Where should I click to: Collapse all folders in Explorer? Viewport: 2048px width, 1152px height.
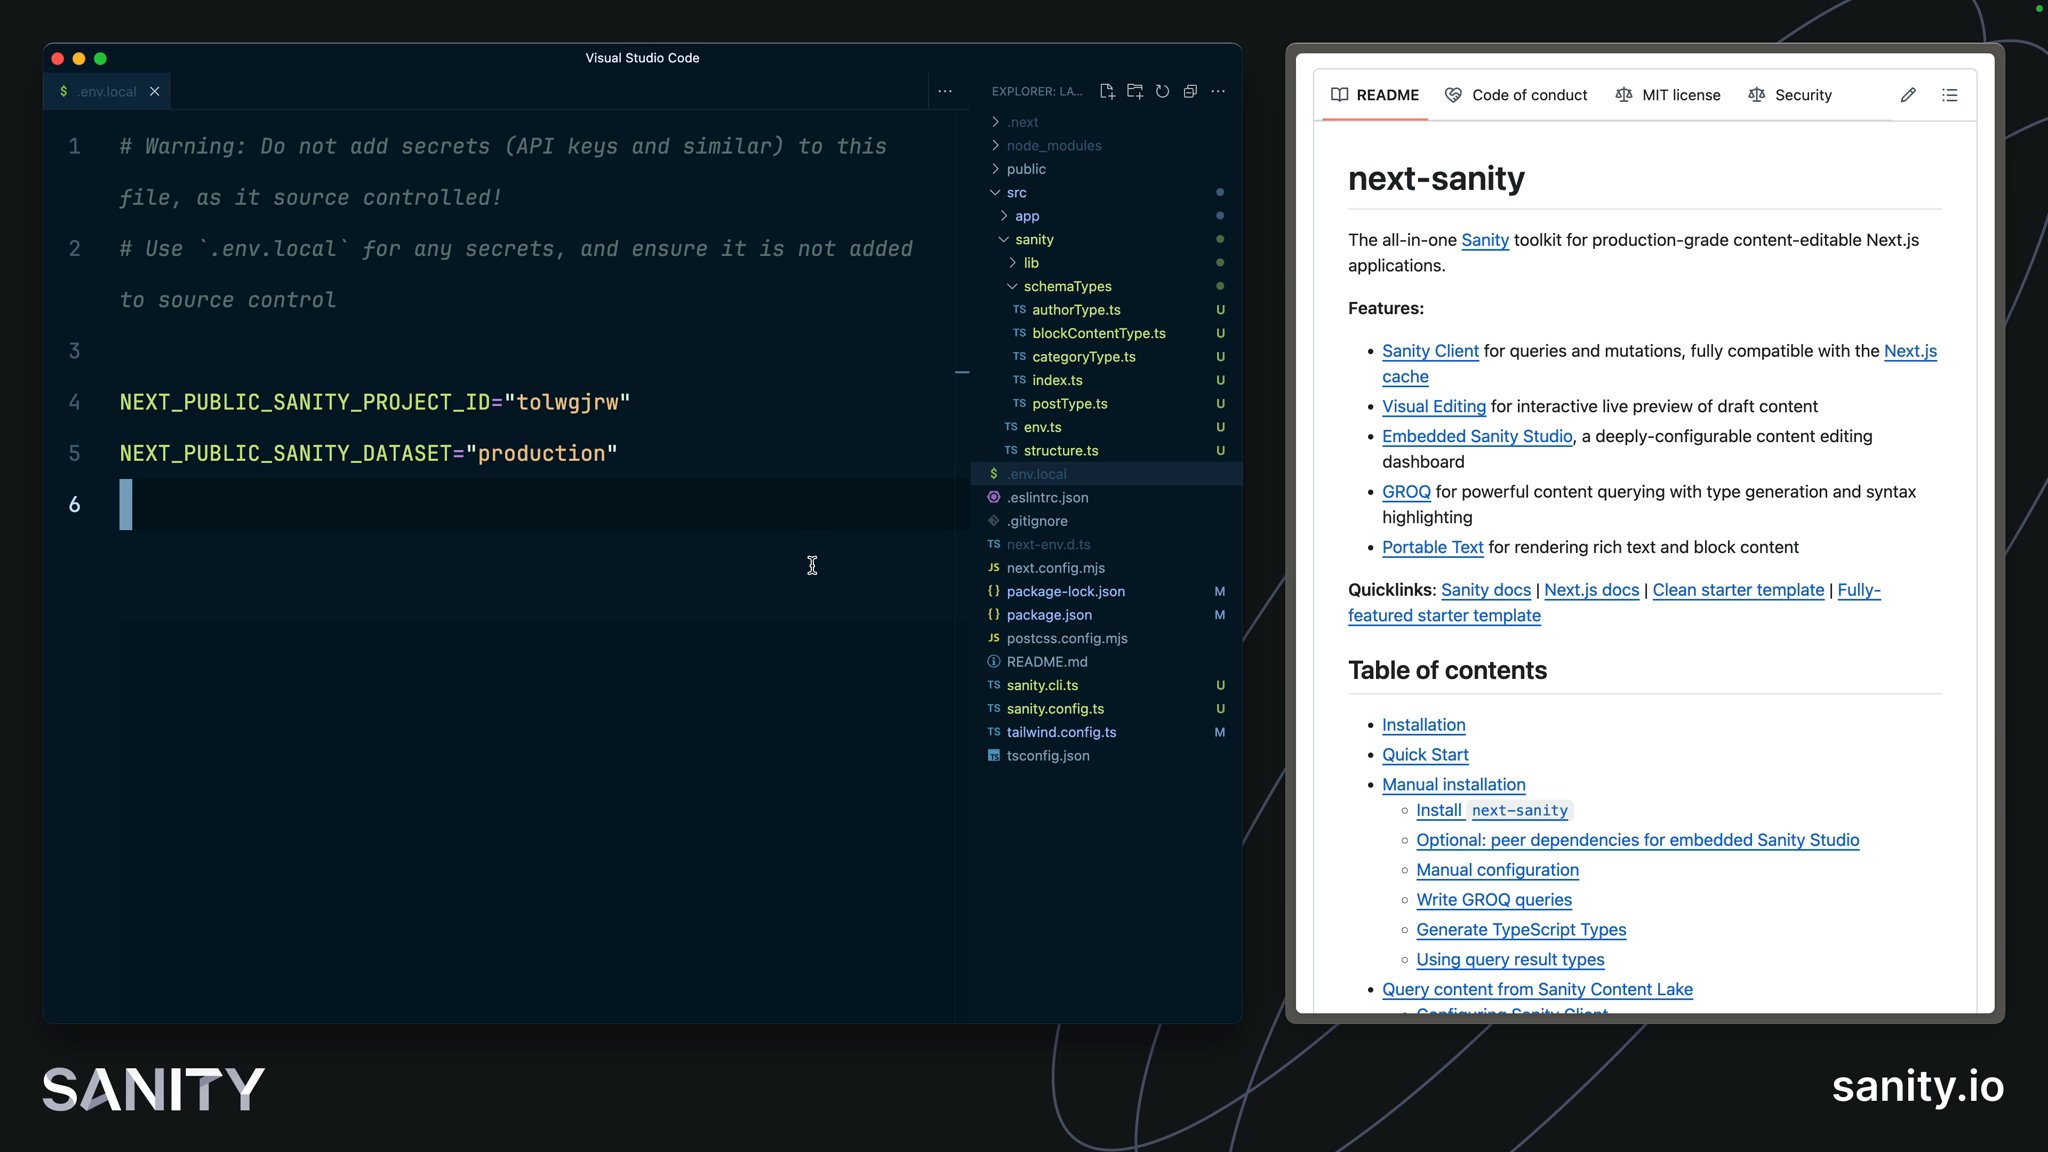tap(1190, 91)
